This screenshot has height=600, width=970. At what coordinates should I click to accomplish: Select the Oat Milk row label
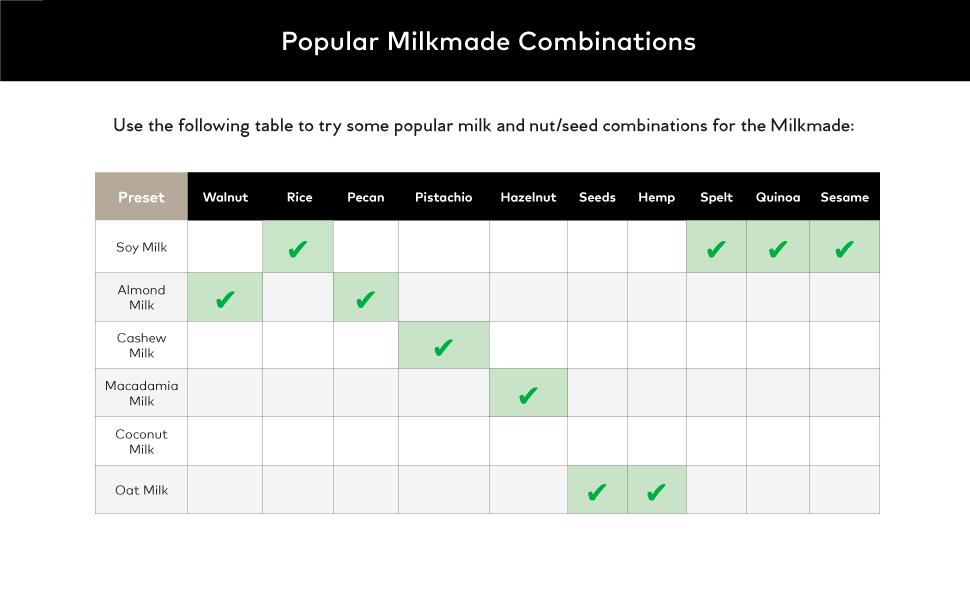[141, 490]
